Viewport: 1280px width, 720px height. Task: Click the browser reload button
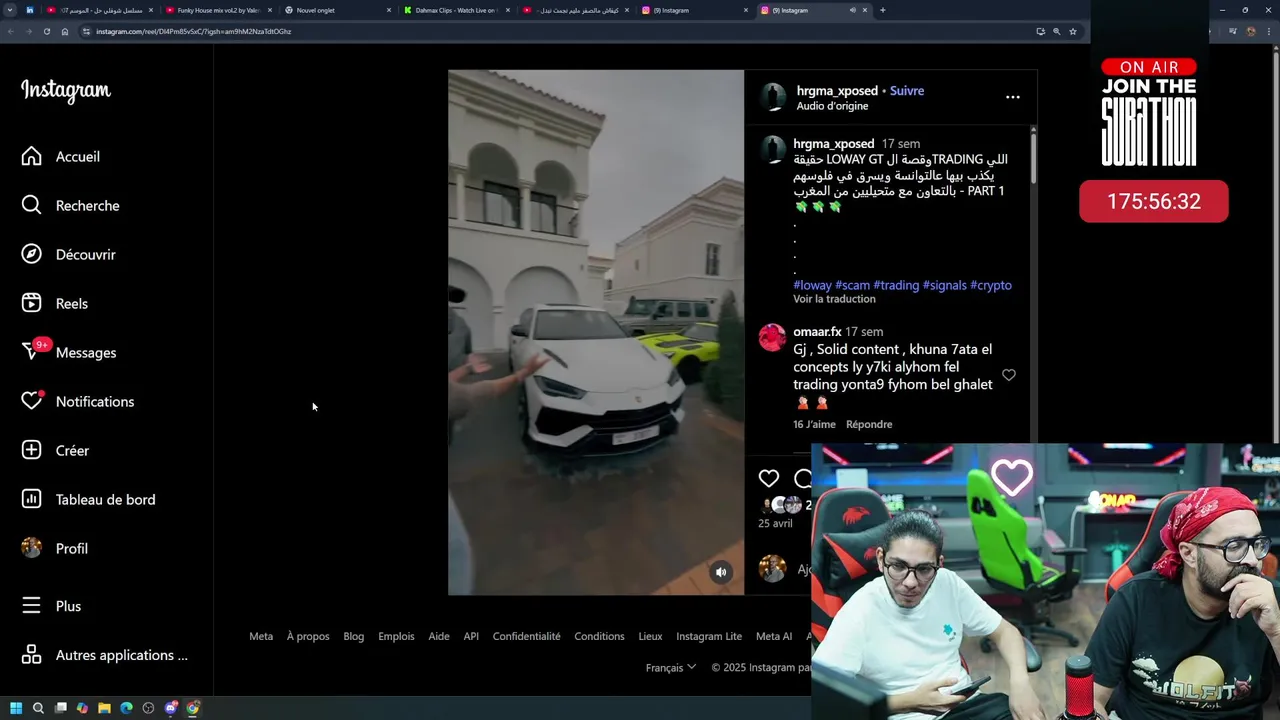[46, 31]
